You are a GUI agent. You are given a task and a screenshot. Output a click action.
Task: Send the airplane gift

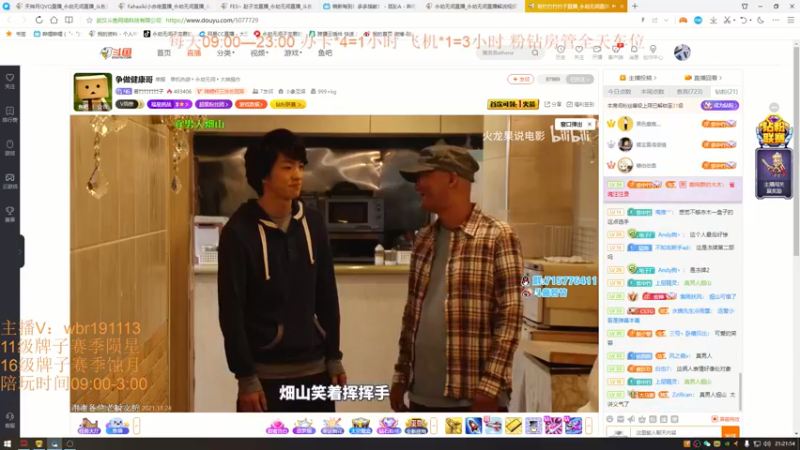click(x=493, y=426)
